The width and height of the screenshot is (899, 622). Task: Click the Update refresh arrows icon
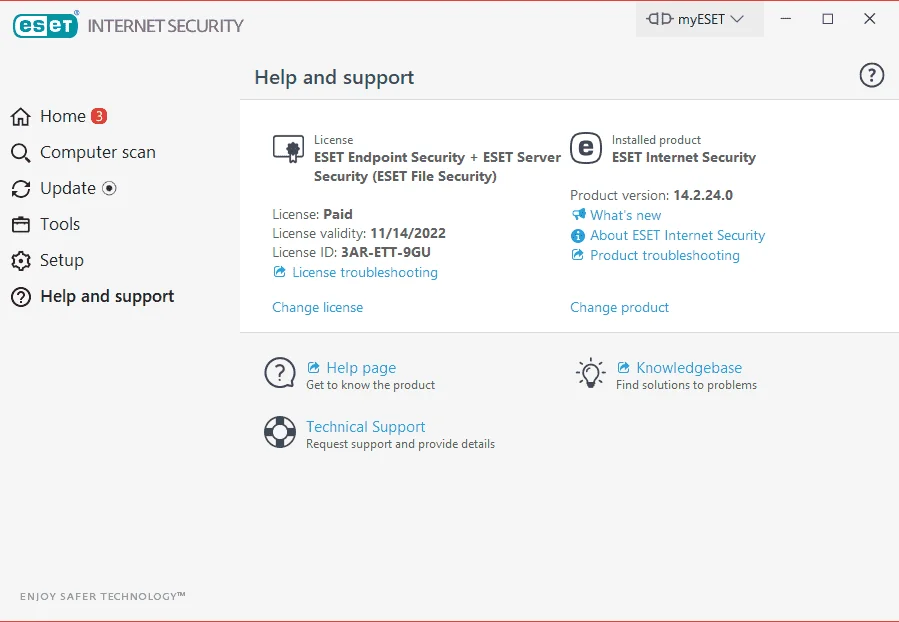(21, 189)
